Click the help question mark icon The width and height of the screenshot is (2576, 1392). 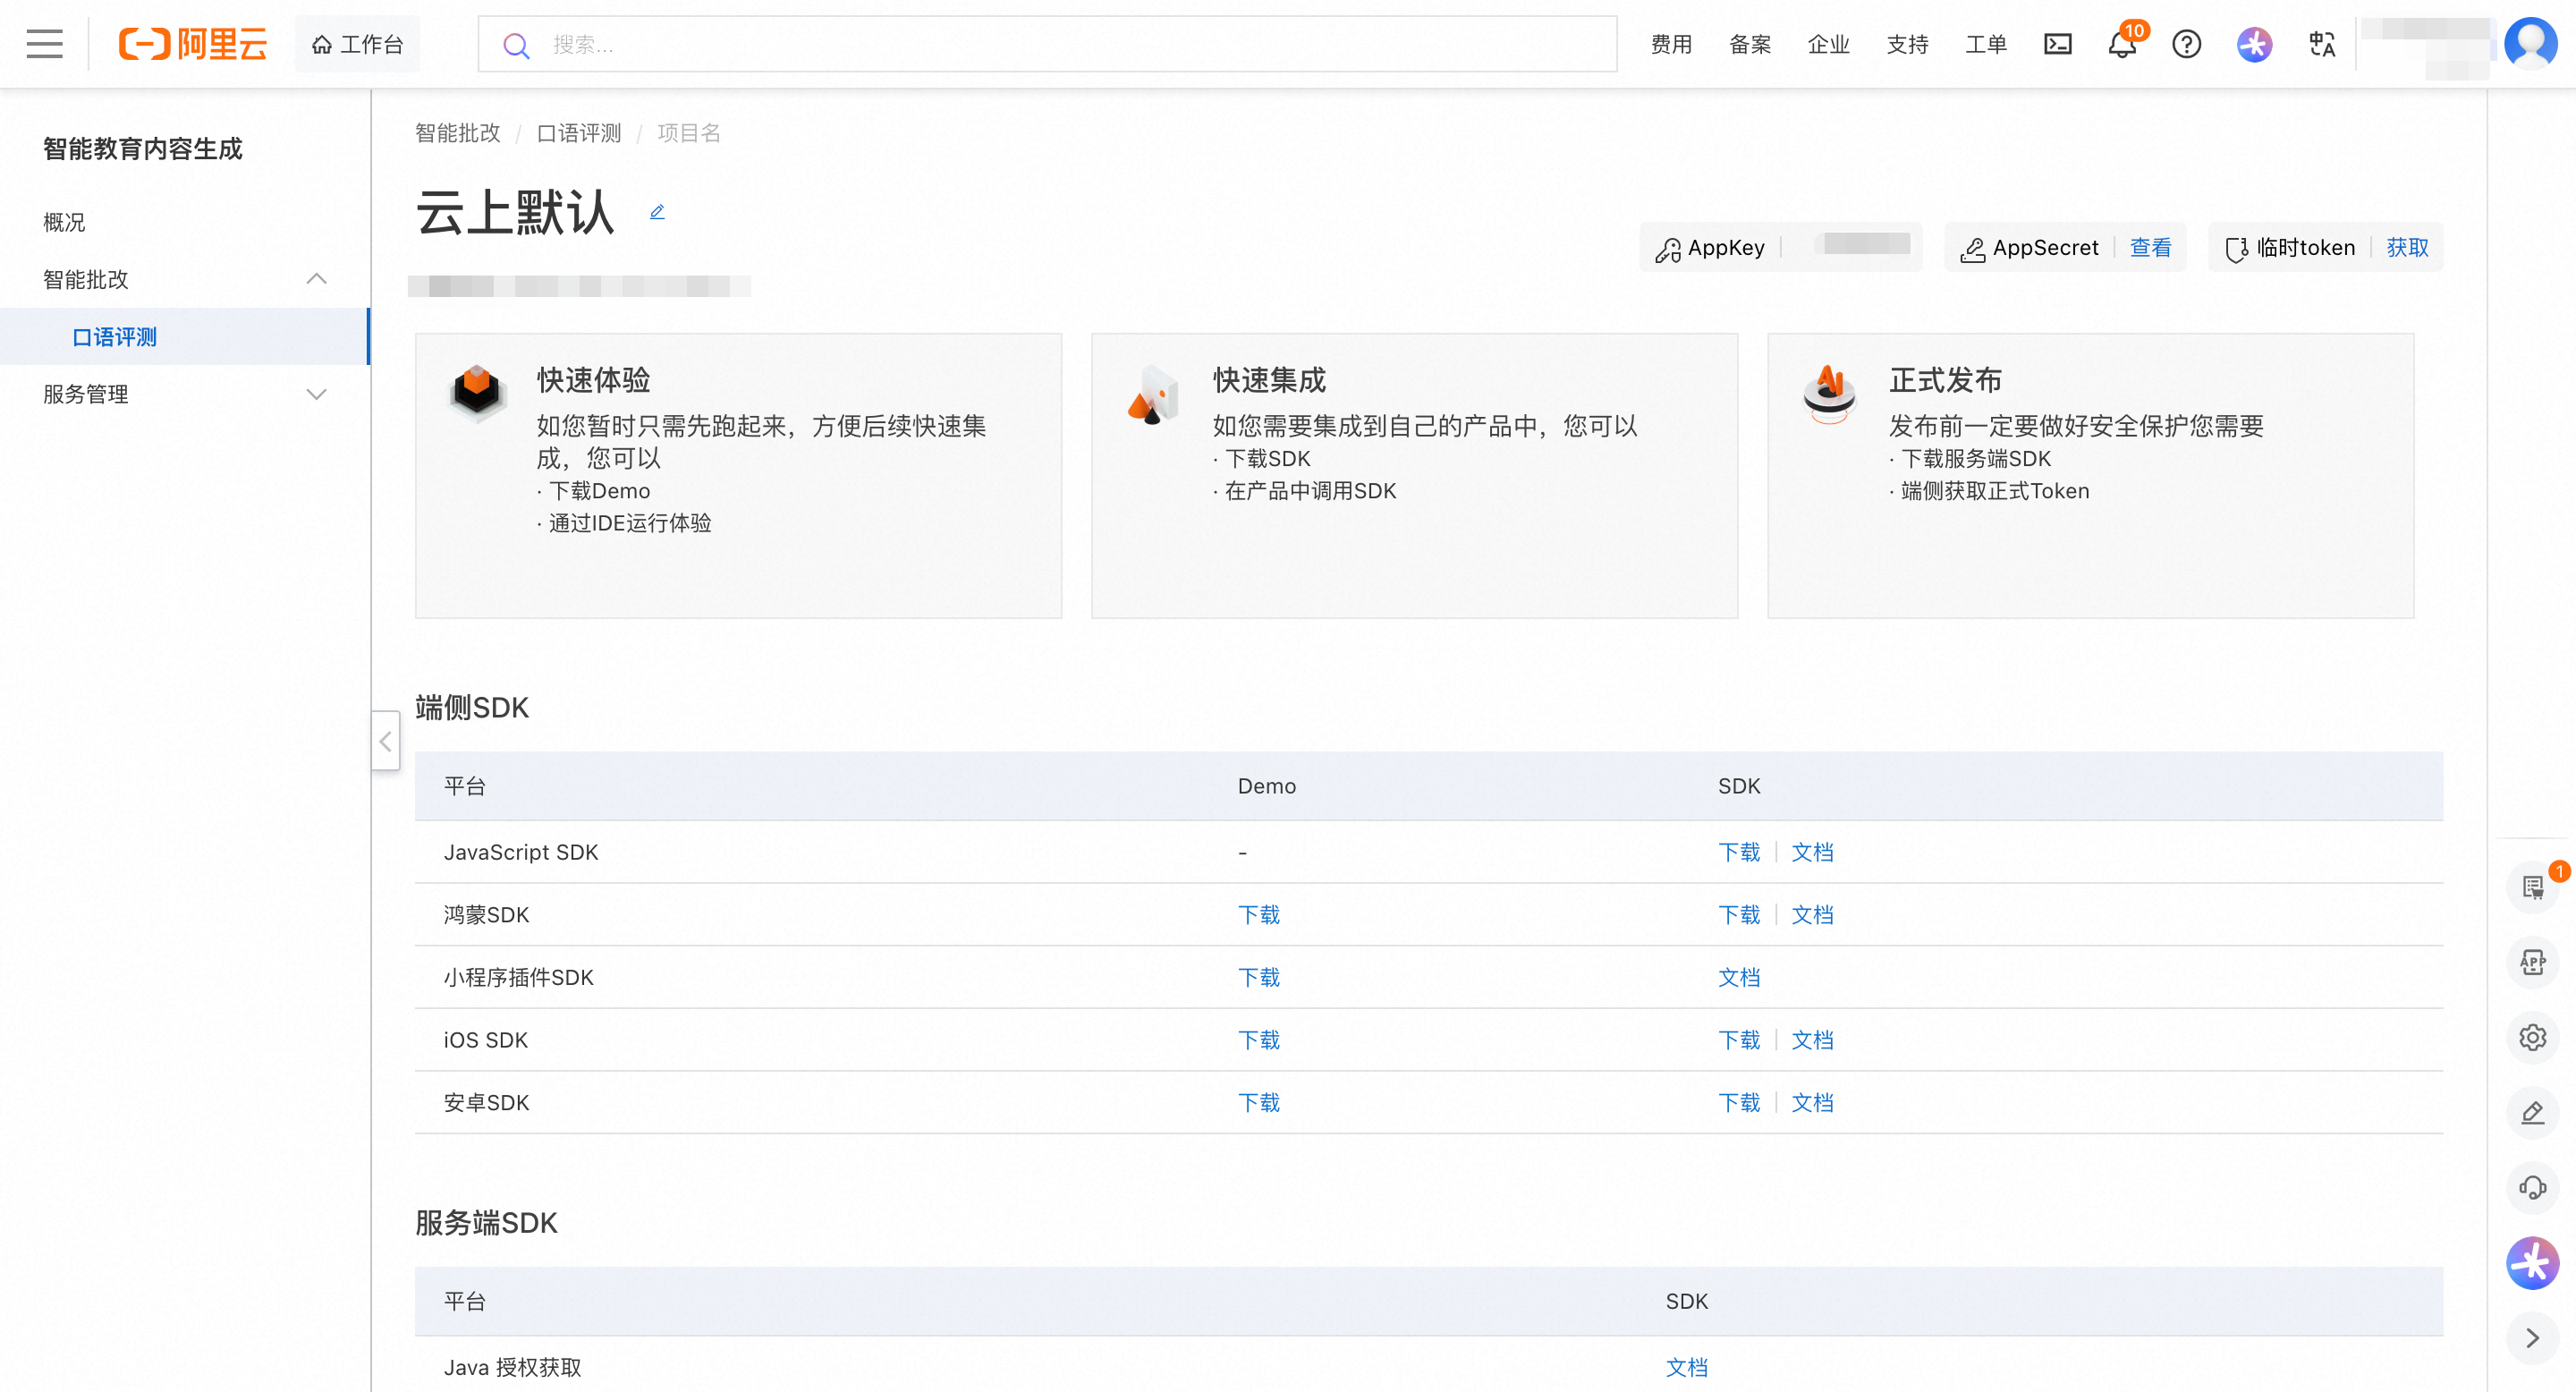tap(2186, 45)
